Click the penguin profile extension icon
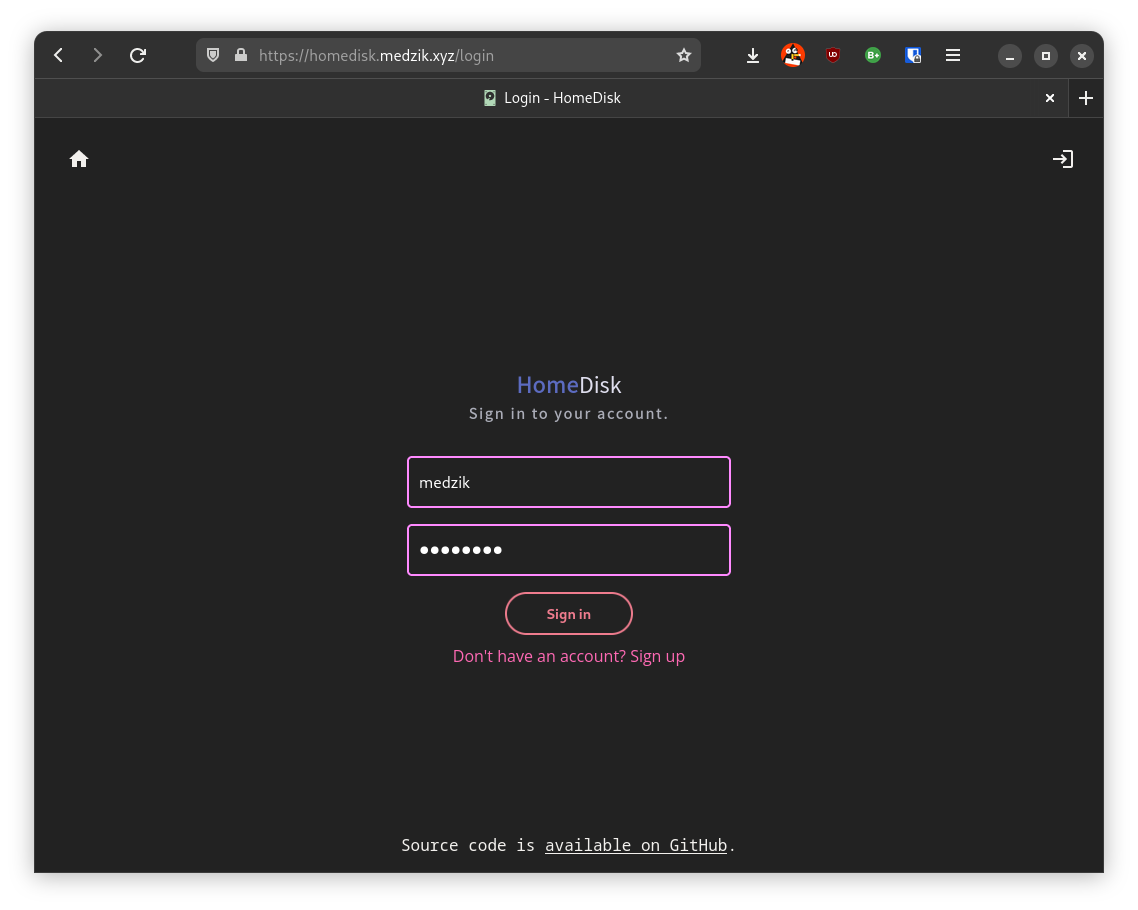Viewport: 1138px width, 910px height. coord(793,55)
